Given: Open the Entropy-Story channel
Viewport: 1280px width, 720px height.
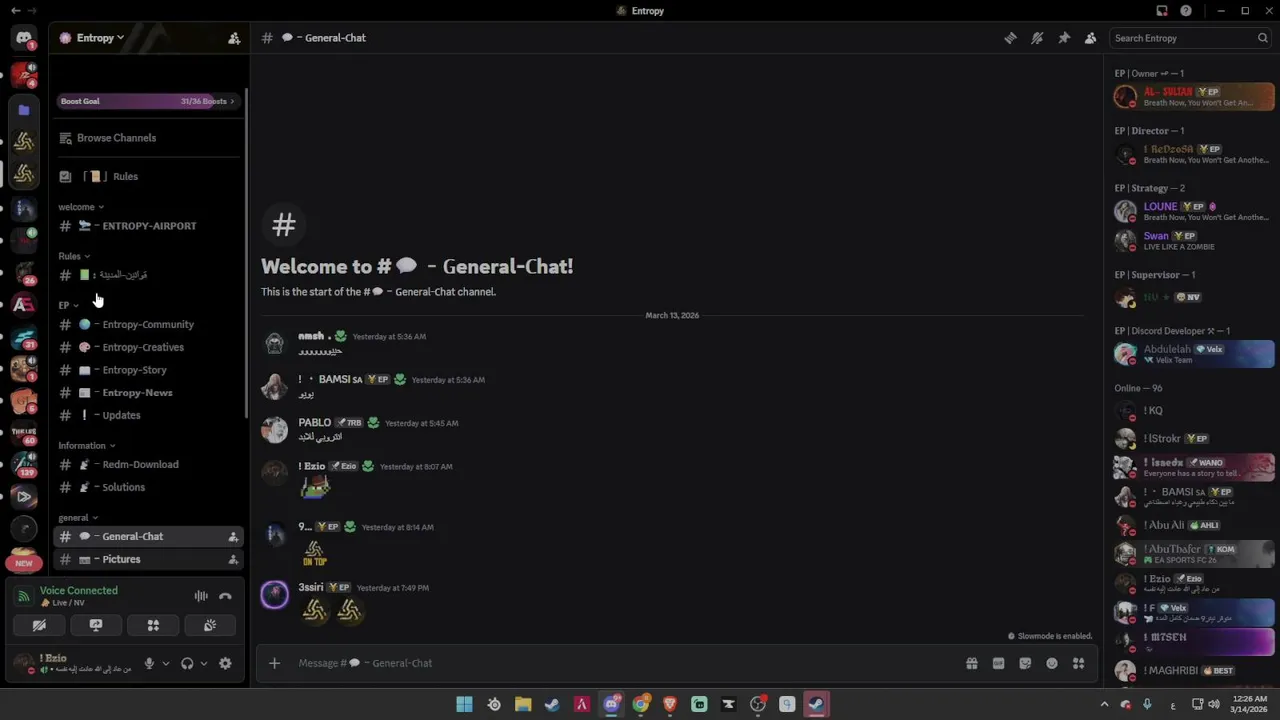Looking at the screenshot, I should (148, 370).
